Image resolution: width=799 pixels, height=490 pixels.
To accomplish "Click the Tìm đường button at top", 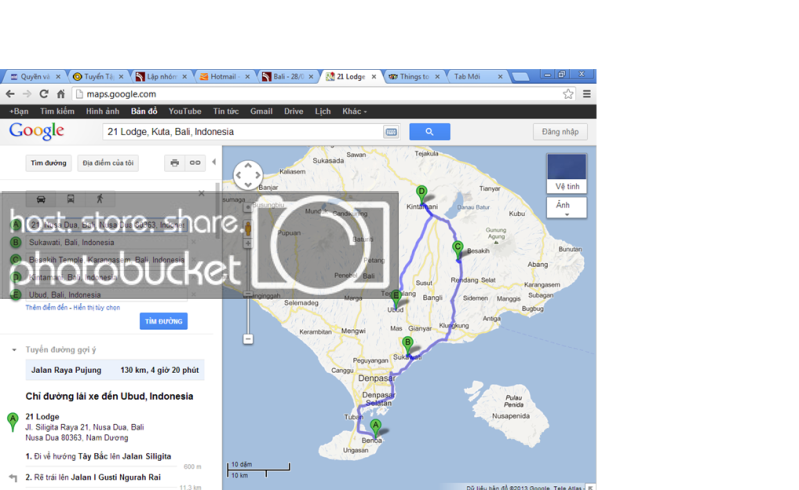I will point(48,163).
